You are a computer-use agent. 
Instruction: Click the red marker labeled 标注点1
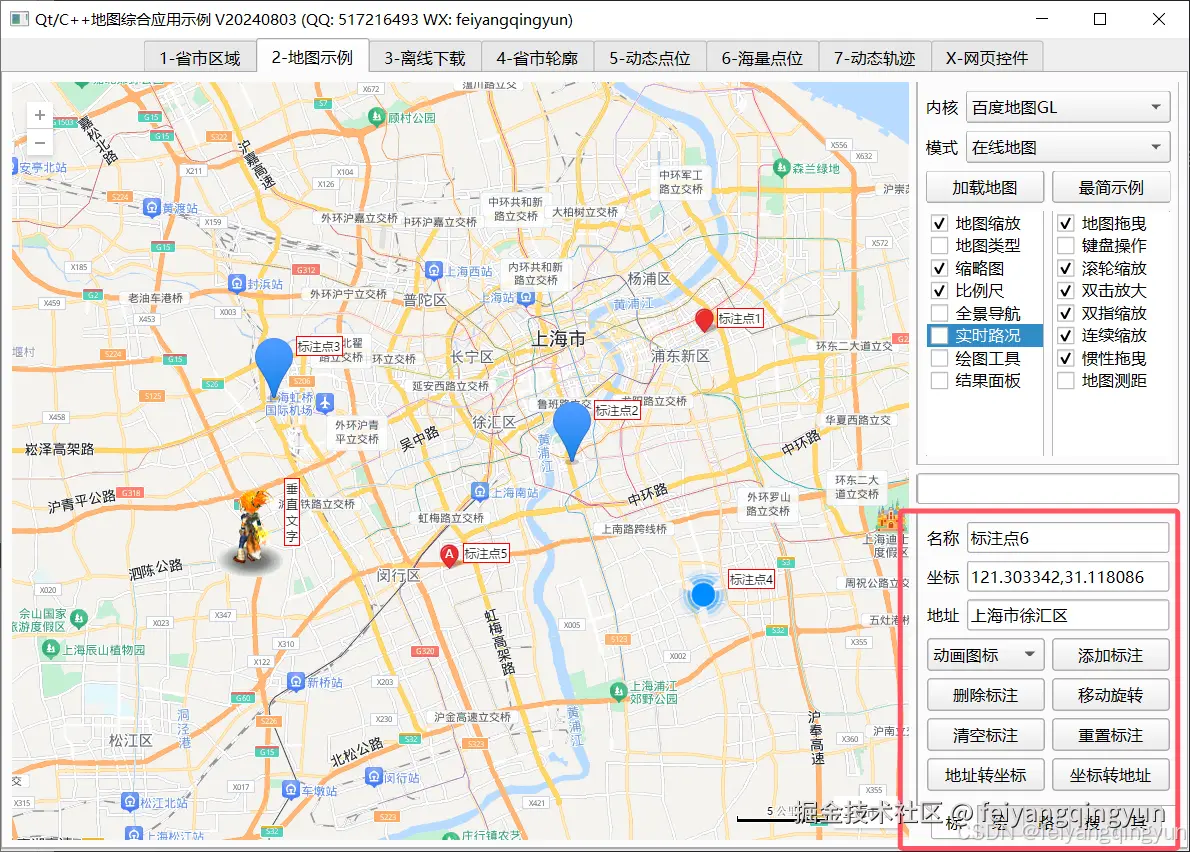(x=704, y=320)
